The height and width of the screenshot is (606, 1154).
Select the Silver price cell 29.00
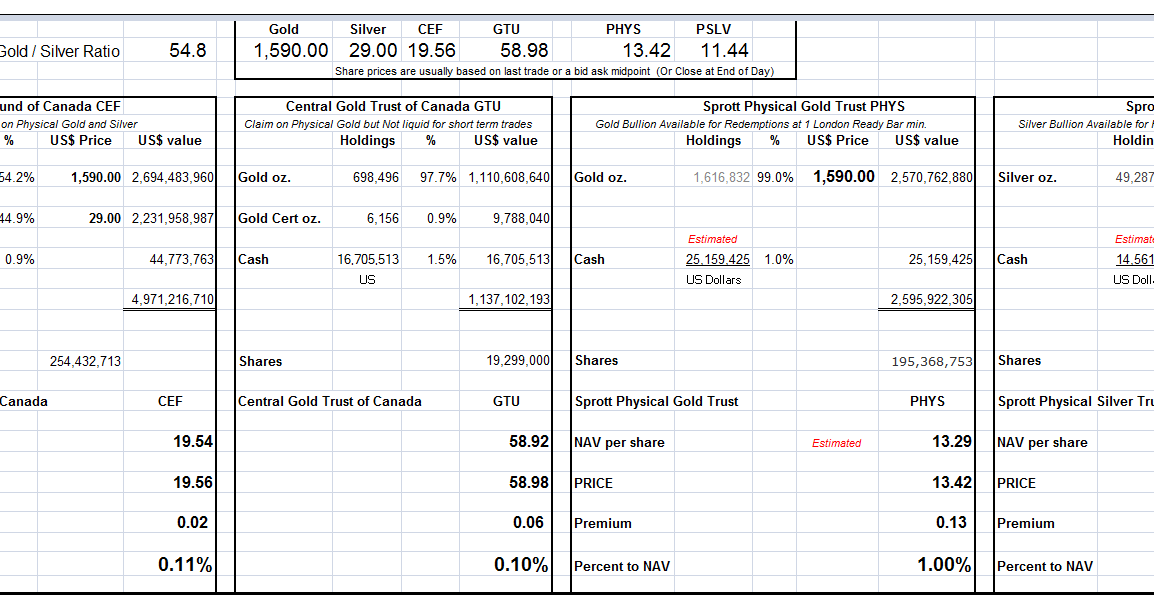click(x=373, y=51)
